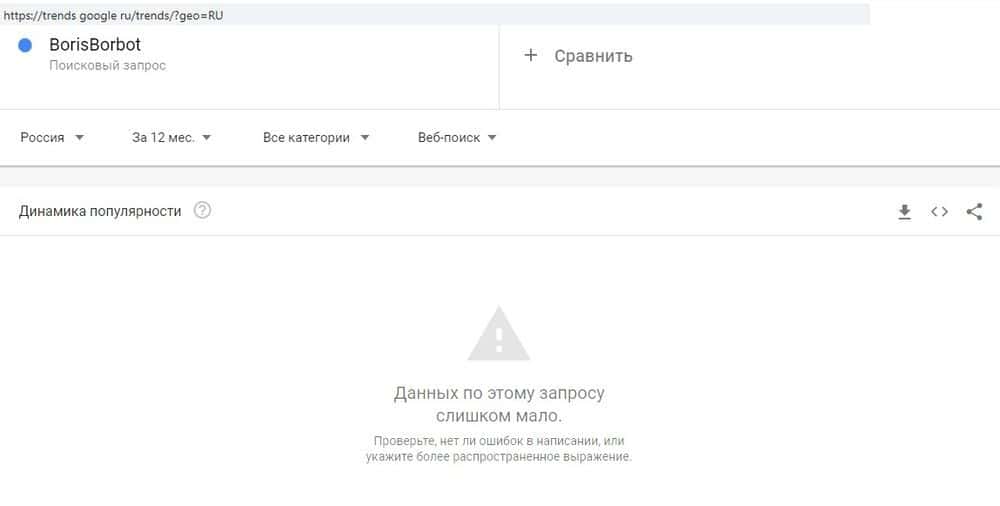Click the blue dot next to BorisBorbot
Screen dimensions: 1000x506
pyautogui.click(x=25, y=45)
